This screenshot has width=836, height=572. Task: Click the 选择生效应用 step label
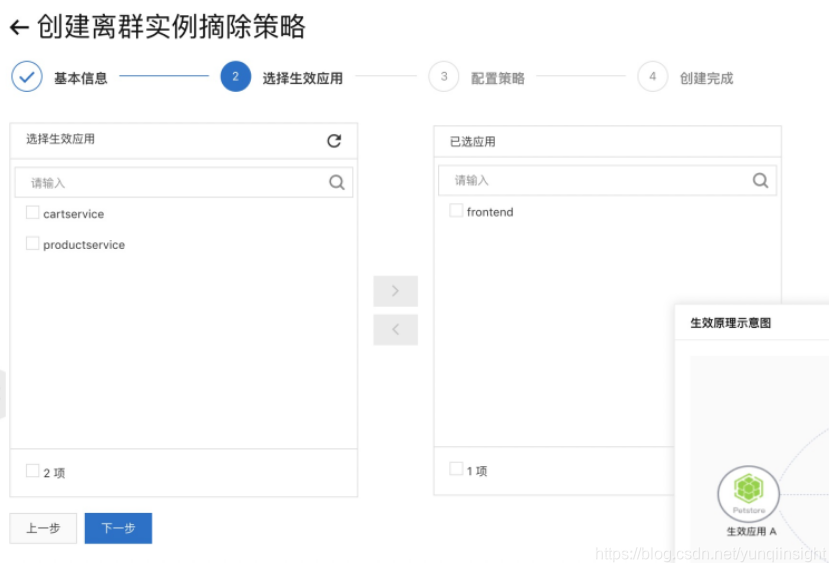point(302,78)
